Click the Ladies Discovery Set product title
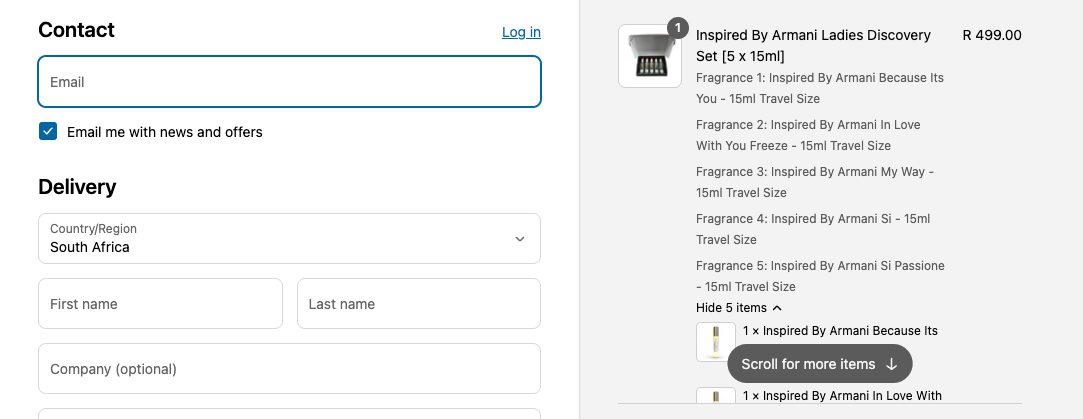1083x419 pixels. [813, 45]
